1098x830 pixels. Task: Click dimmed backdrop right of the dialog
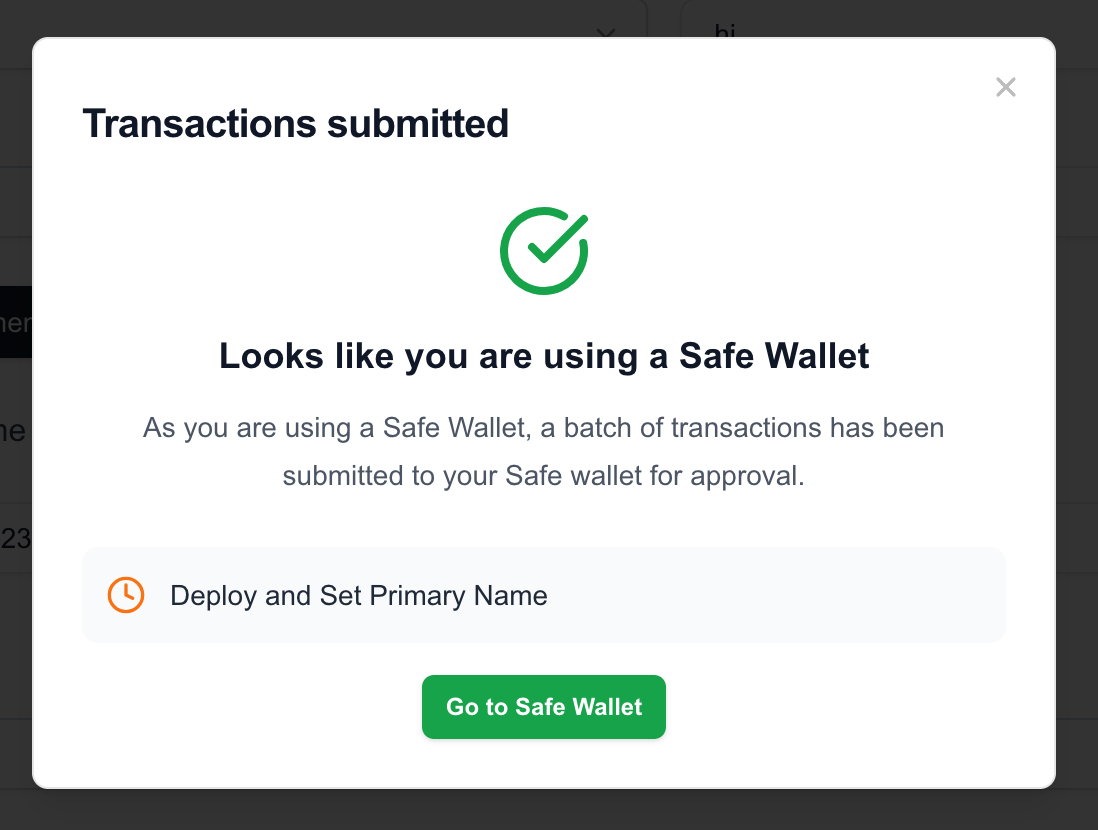pos(1077,420)
